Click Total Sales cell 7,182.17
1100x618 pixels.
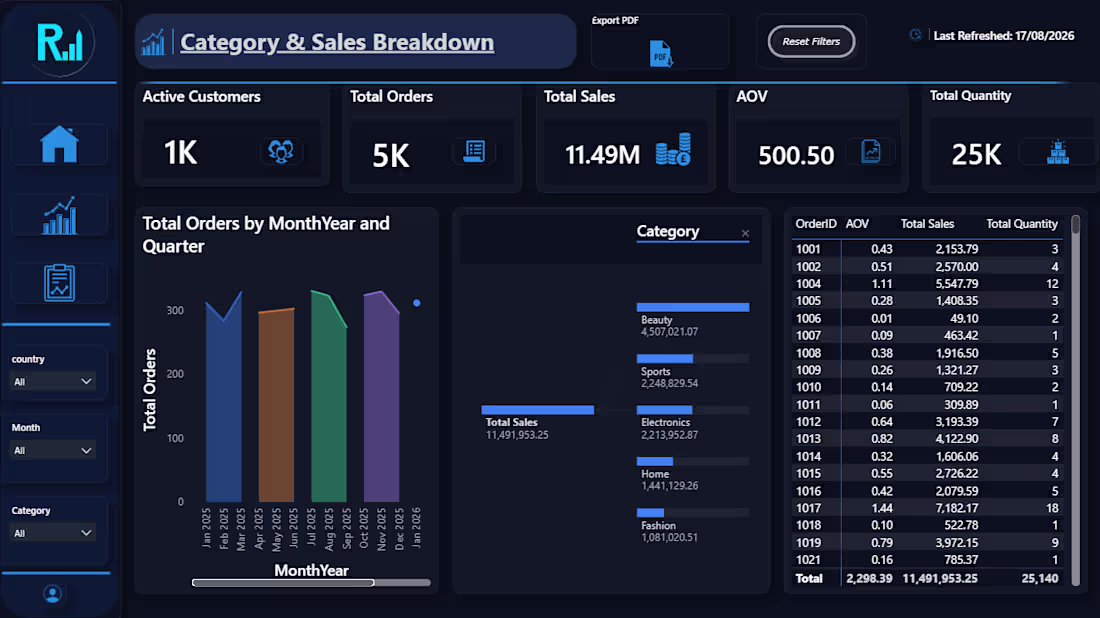(957, 508)
